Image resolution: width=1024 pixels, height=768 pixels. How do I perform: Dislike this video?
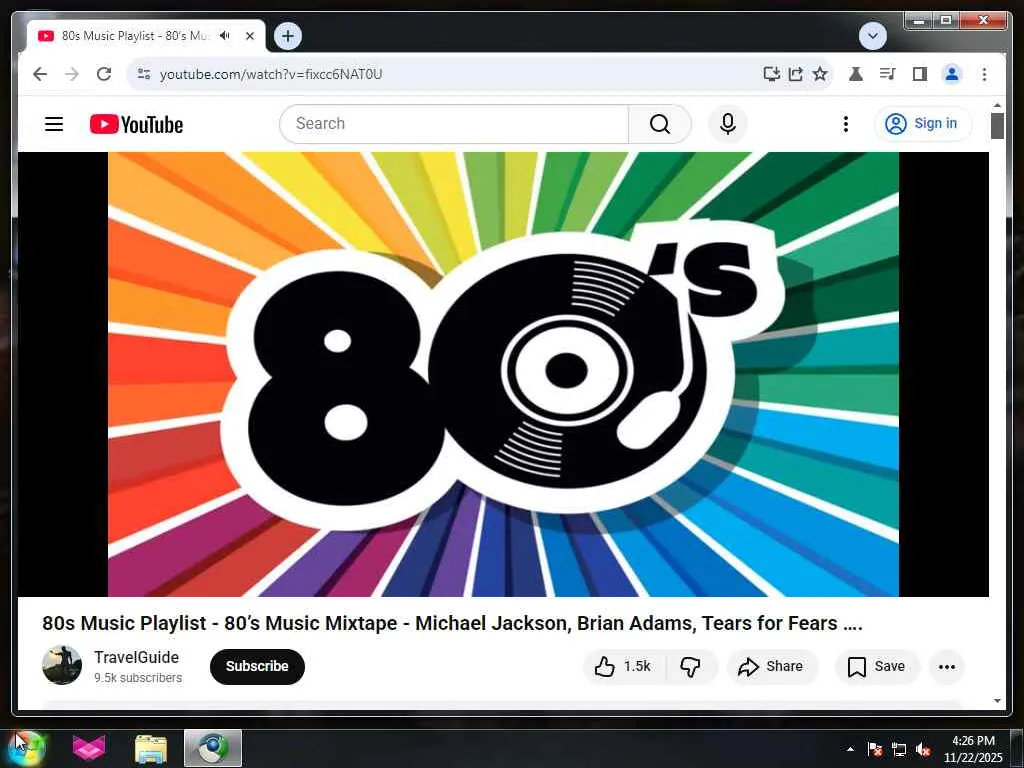691,666
